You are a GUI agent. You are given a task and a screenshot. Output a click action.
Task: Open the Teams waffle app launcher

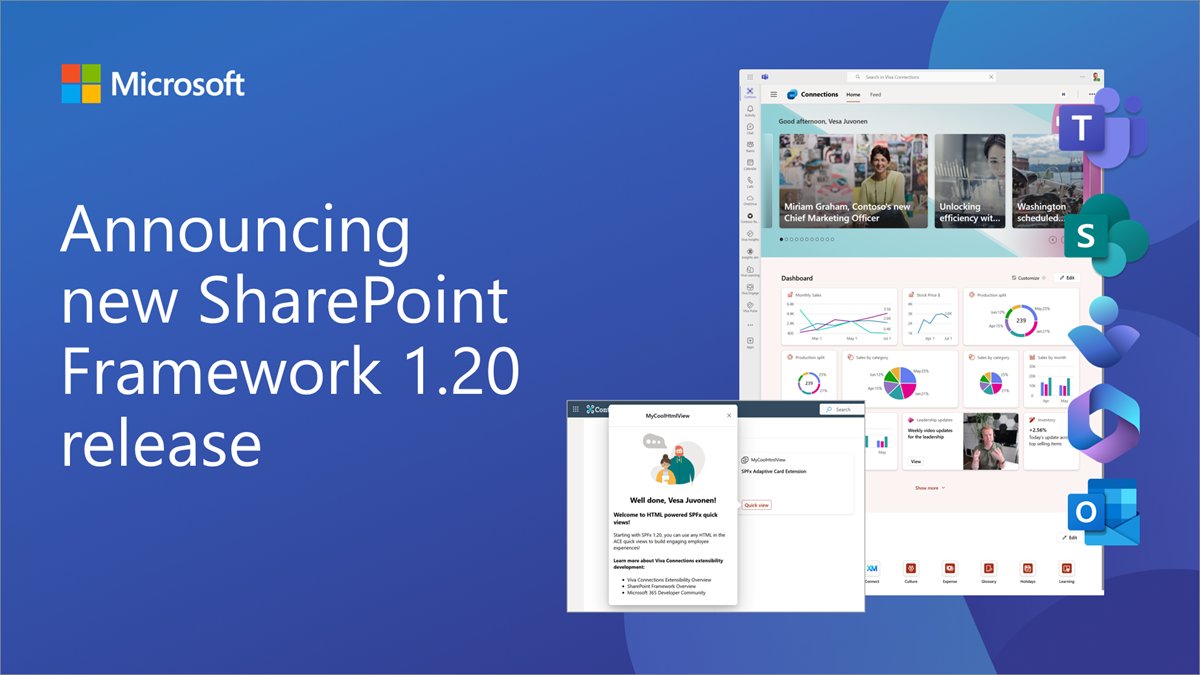[x=750, y=77]
